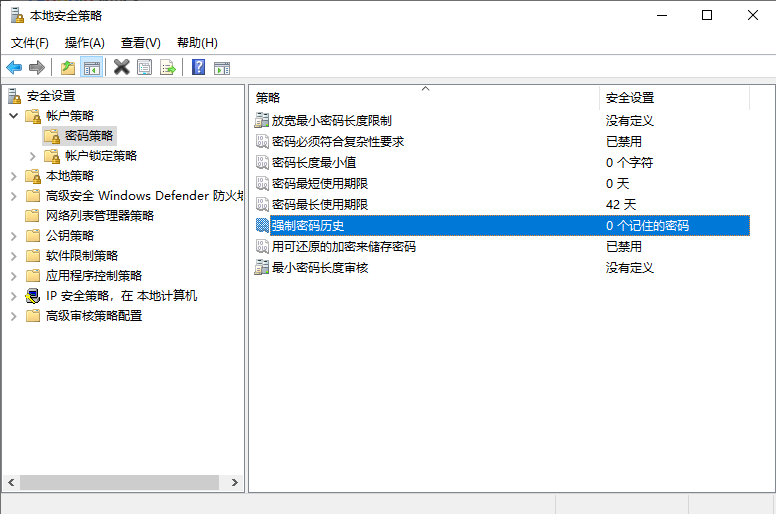The width and height of the screenshot is (776, 514).
Task: Maximize the 本地安全策略 window
Action: pos(707,15)
